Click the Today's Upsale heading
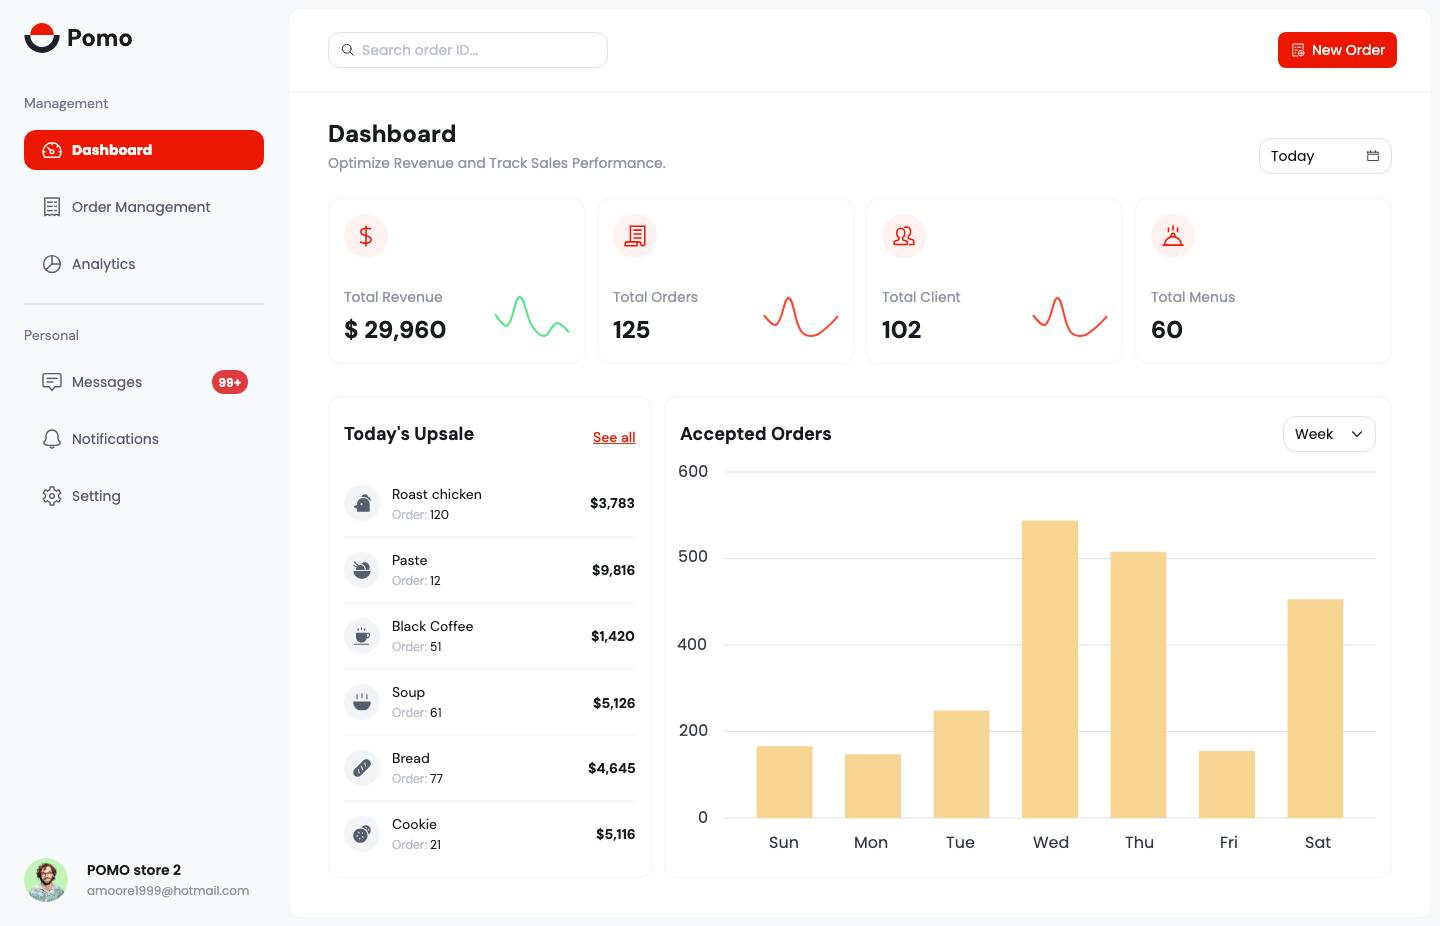The image size is (1440, 926). tap(409, 434)
